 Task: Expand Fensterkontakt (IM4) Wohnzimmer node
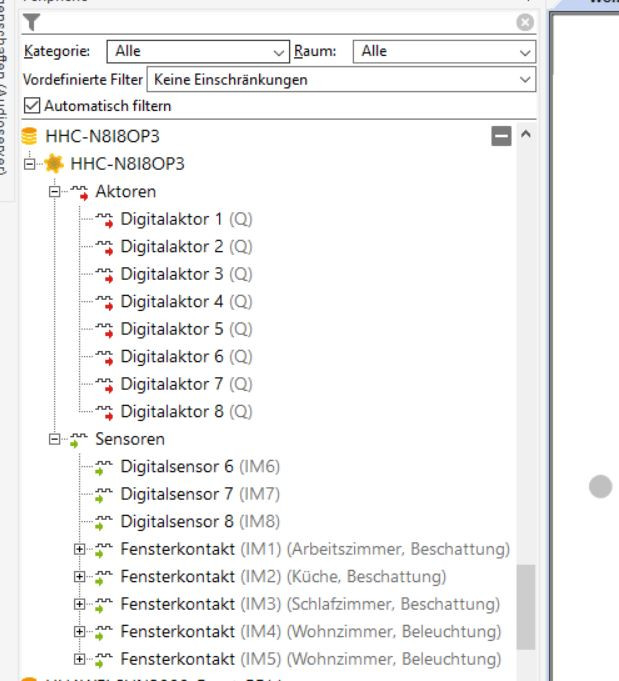click(x=79, y=631)
